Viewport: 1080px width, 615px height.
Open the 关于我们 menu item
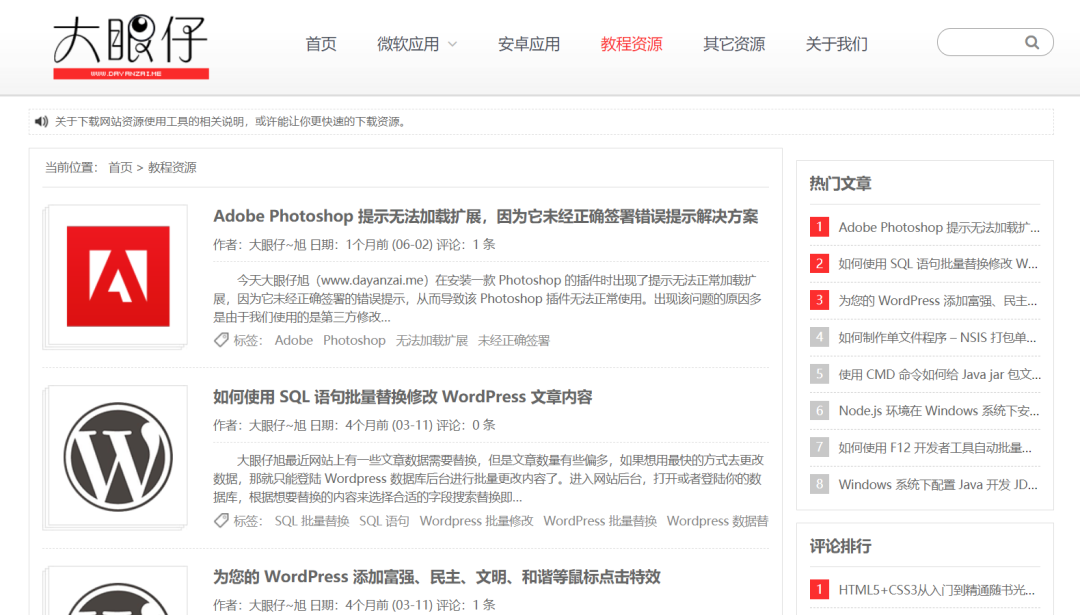[837, 44]
